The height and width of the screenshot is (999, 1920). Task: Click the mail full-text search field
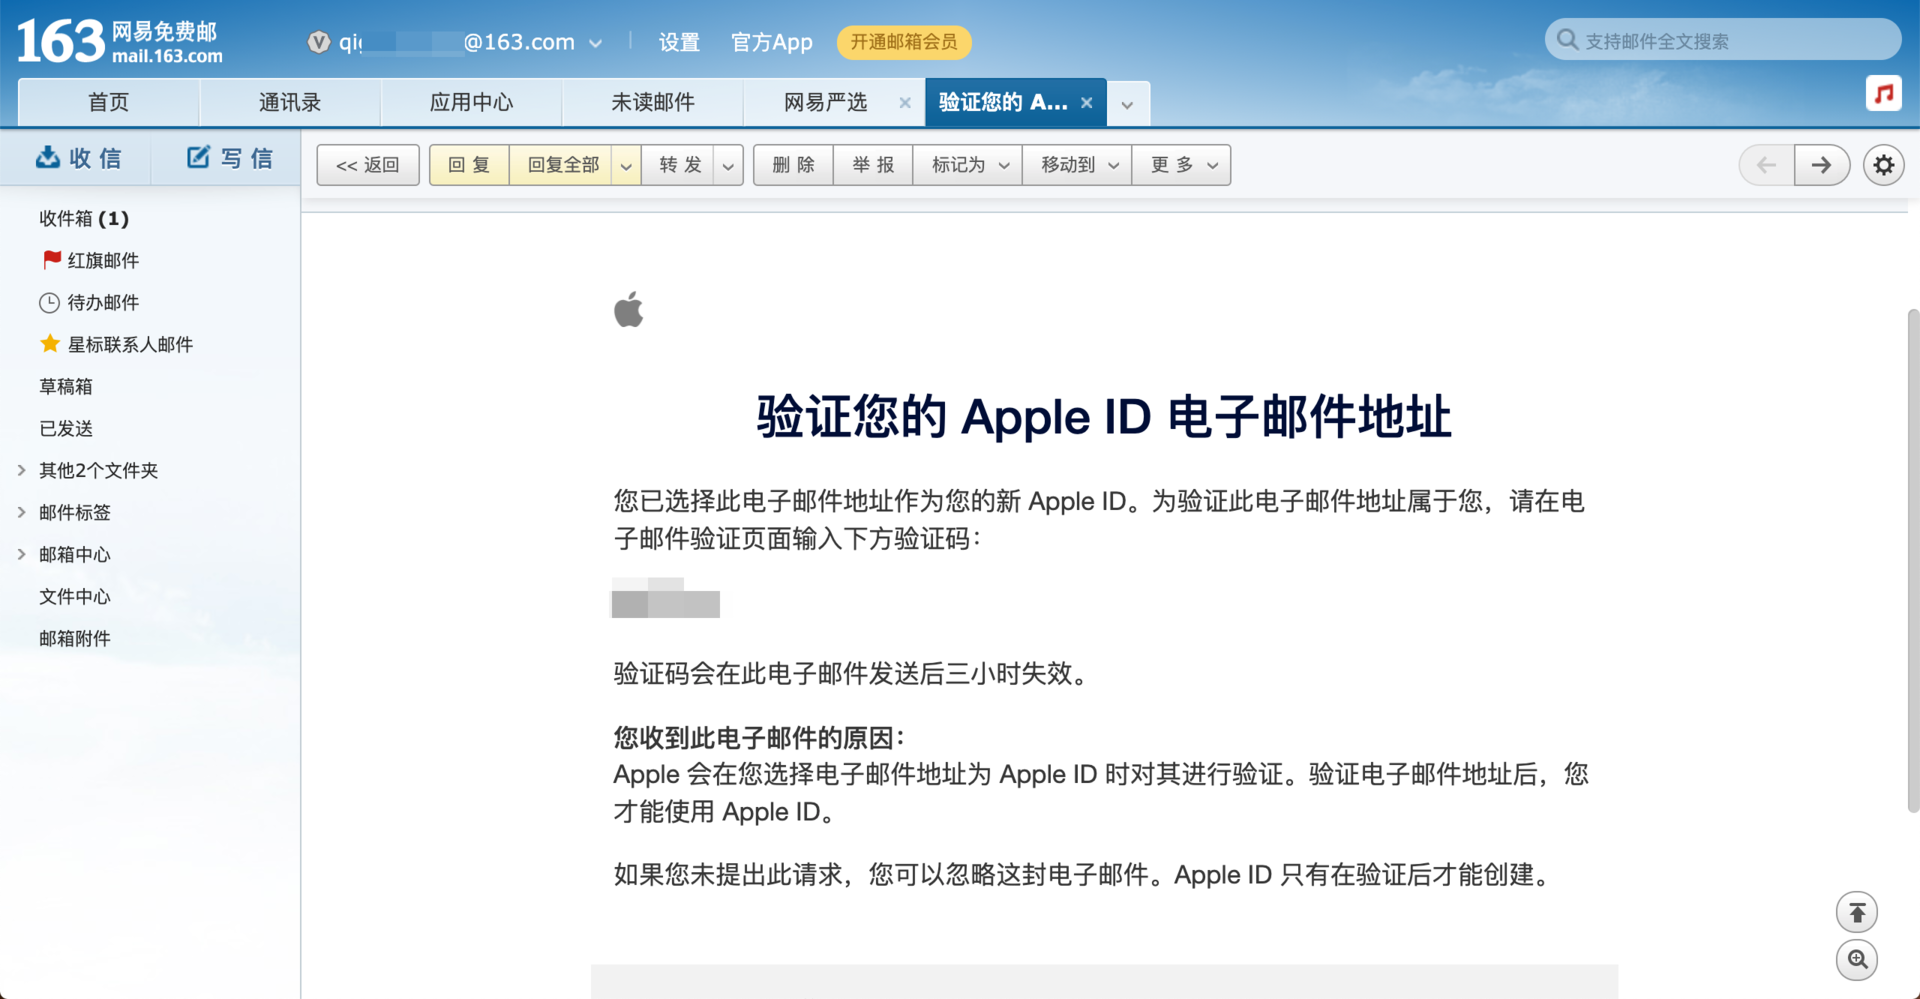1735,41
